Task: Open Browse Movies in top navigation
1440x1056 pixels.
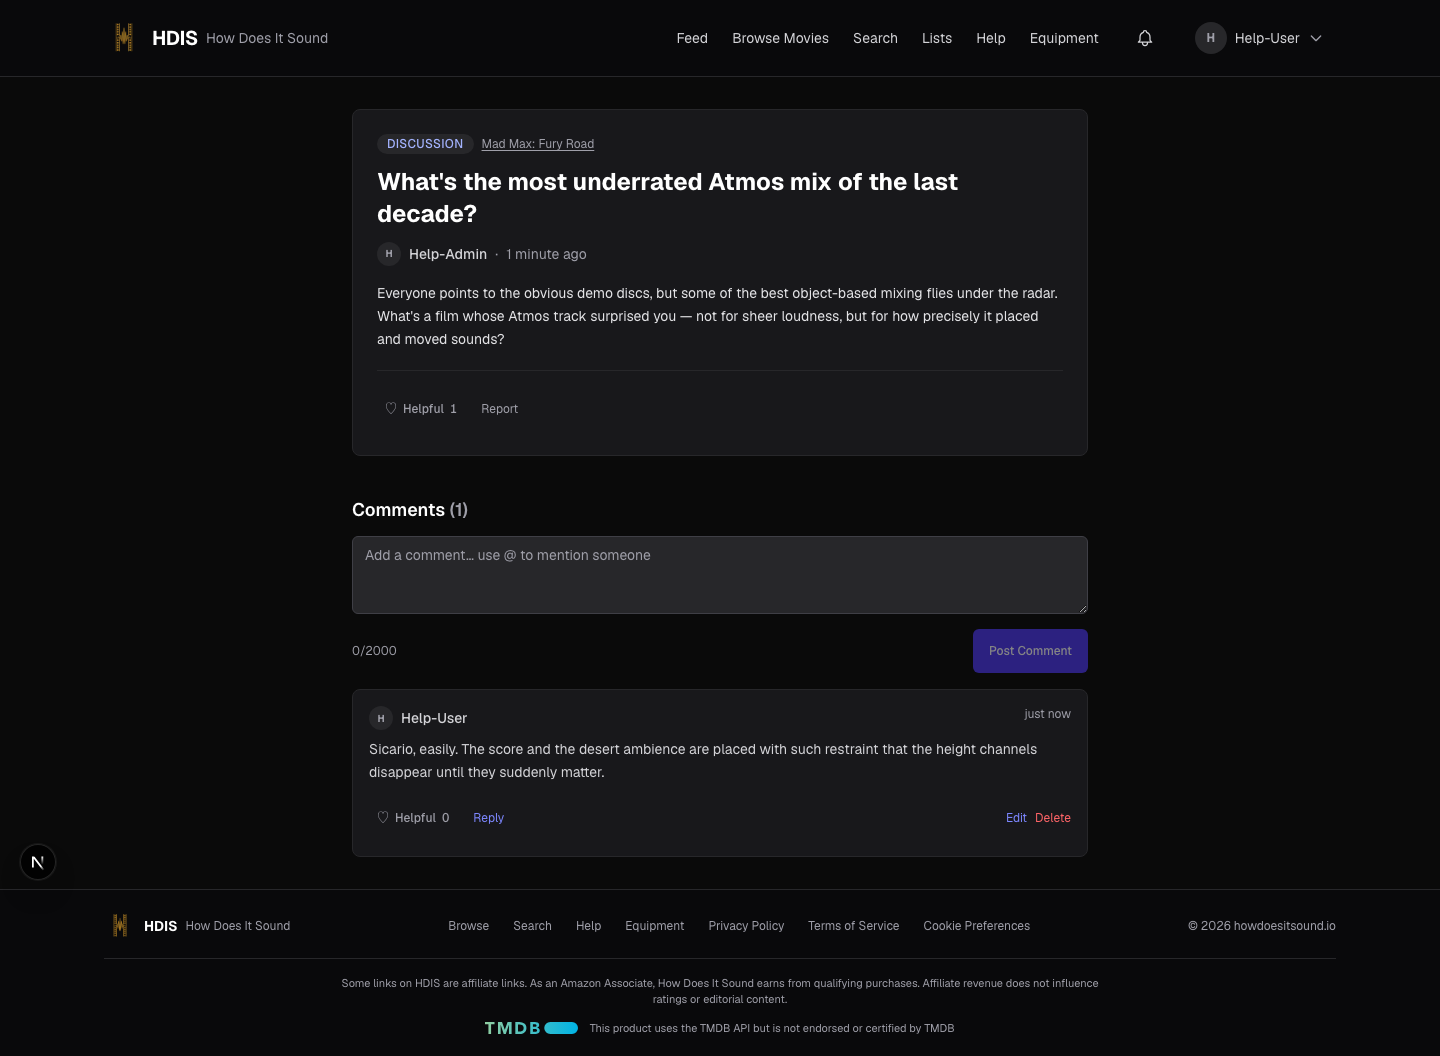Action: [780, 38]
